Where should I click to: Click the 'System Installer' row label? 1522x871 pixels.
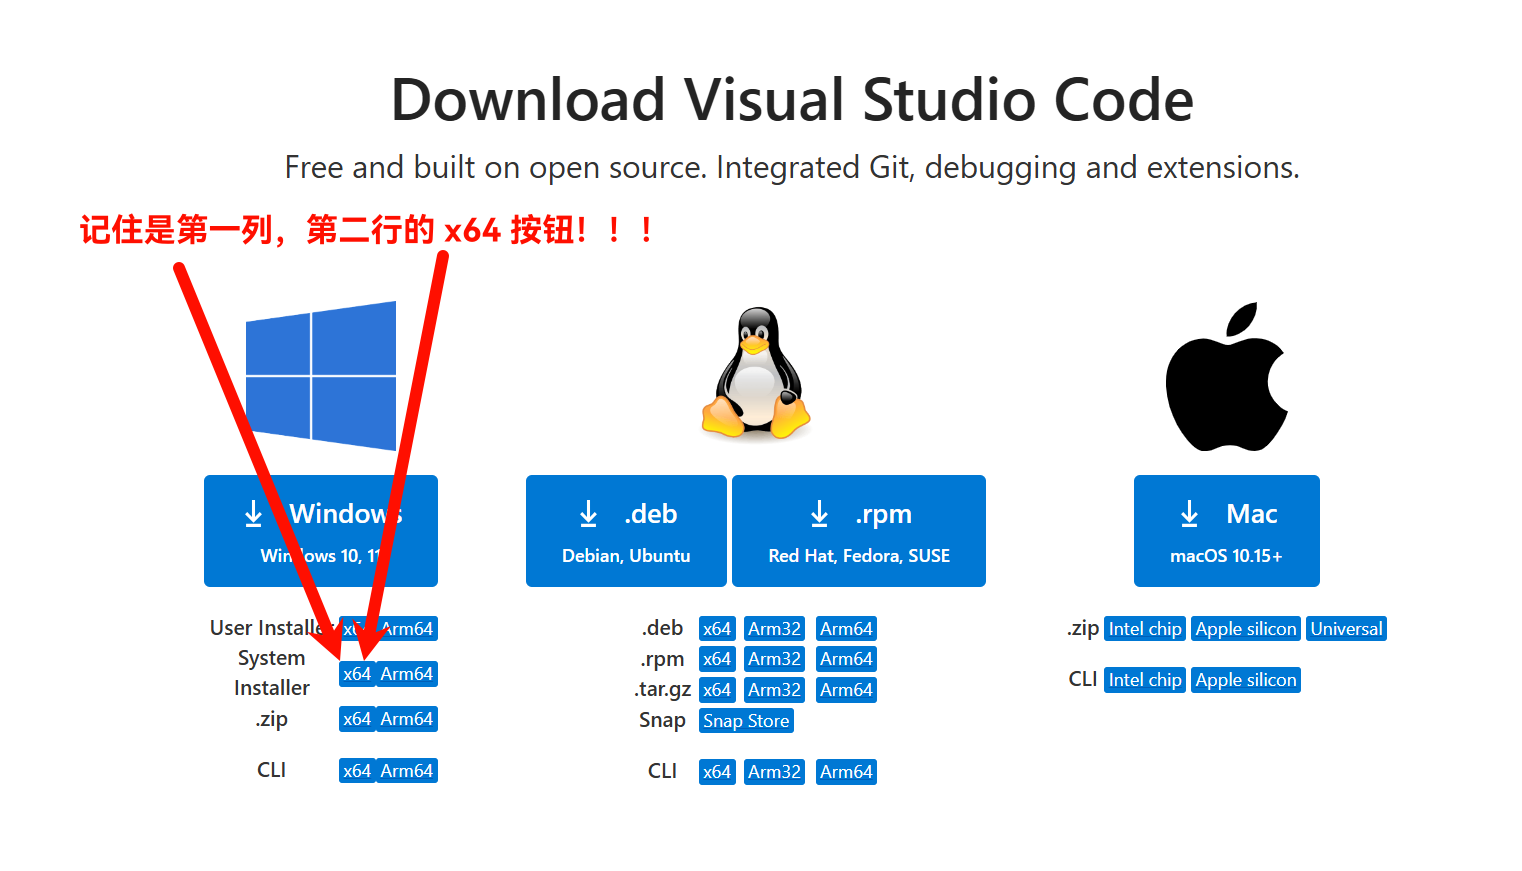point(272,673)
